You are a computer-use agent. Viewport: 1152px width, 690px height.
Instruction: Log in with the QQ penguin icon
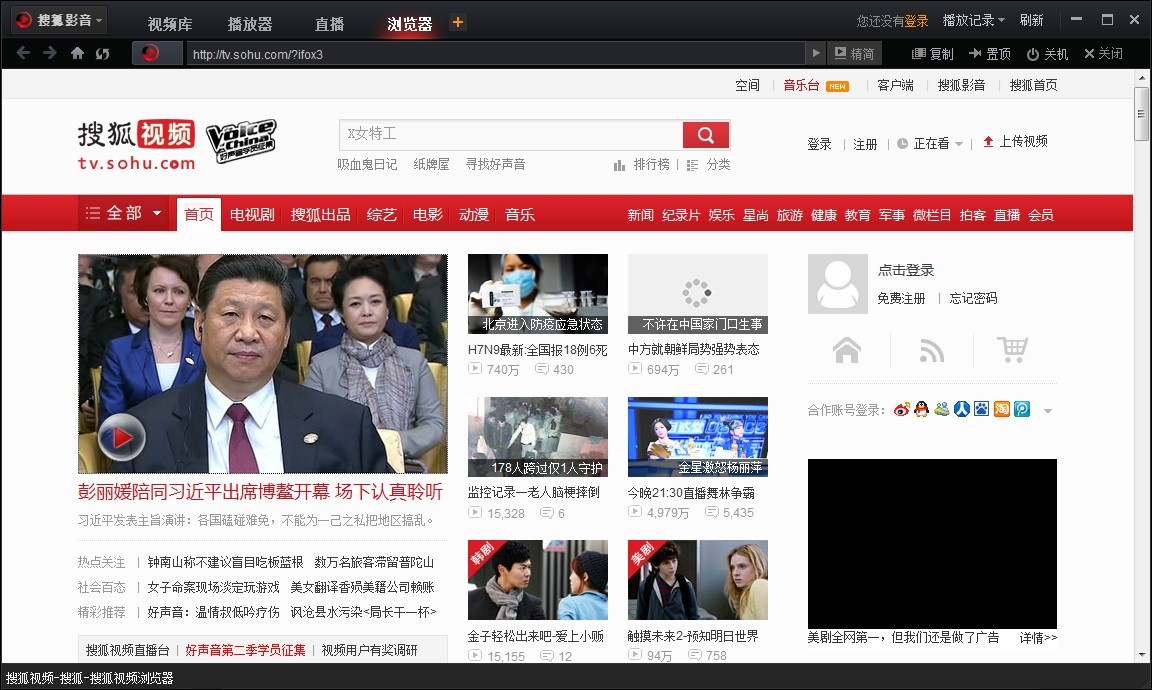pos(921,409)
